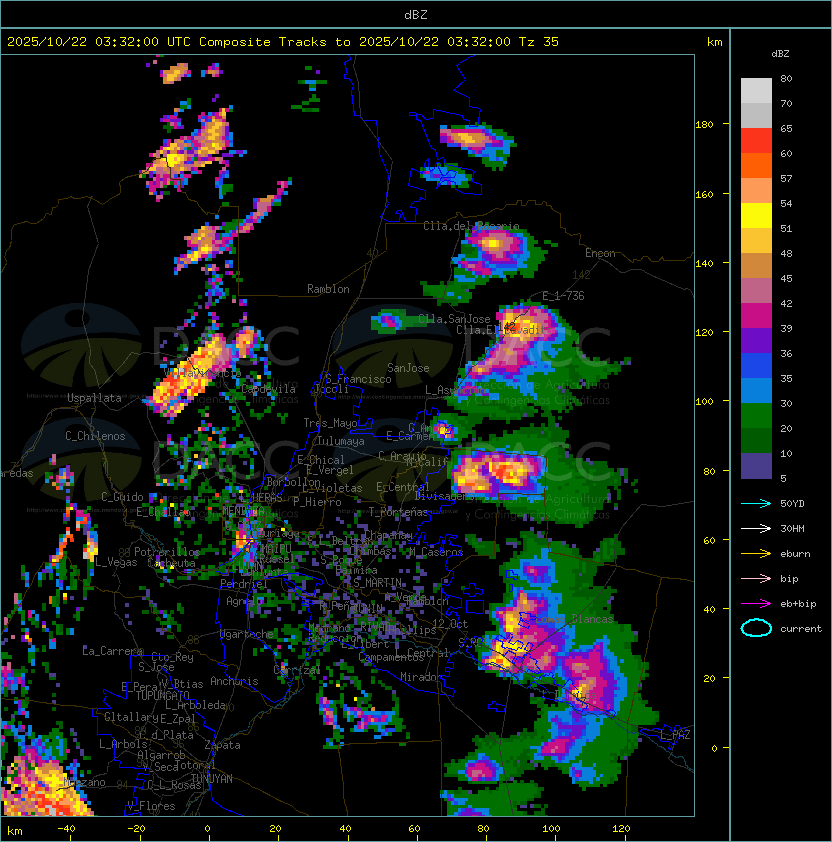The image size is (832, 842).
Task: Click the 'P_Hierro' map label
Action: 317,502
